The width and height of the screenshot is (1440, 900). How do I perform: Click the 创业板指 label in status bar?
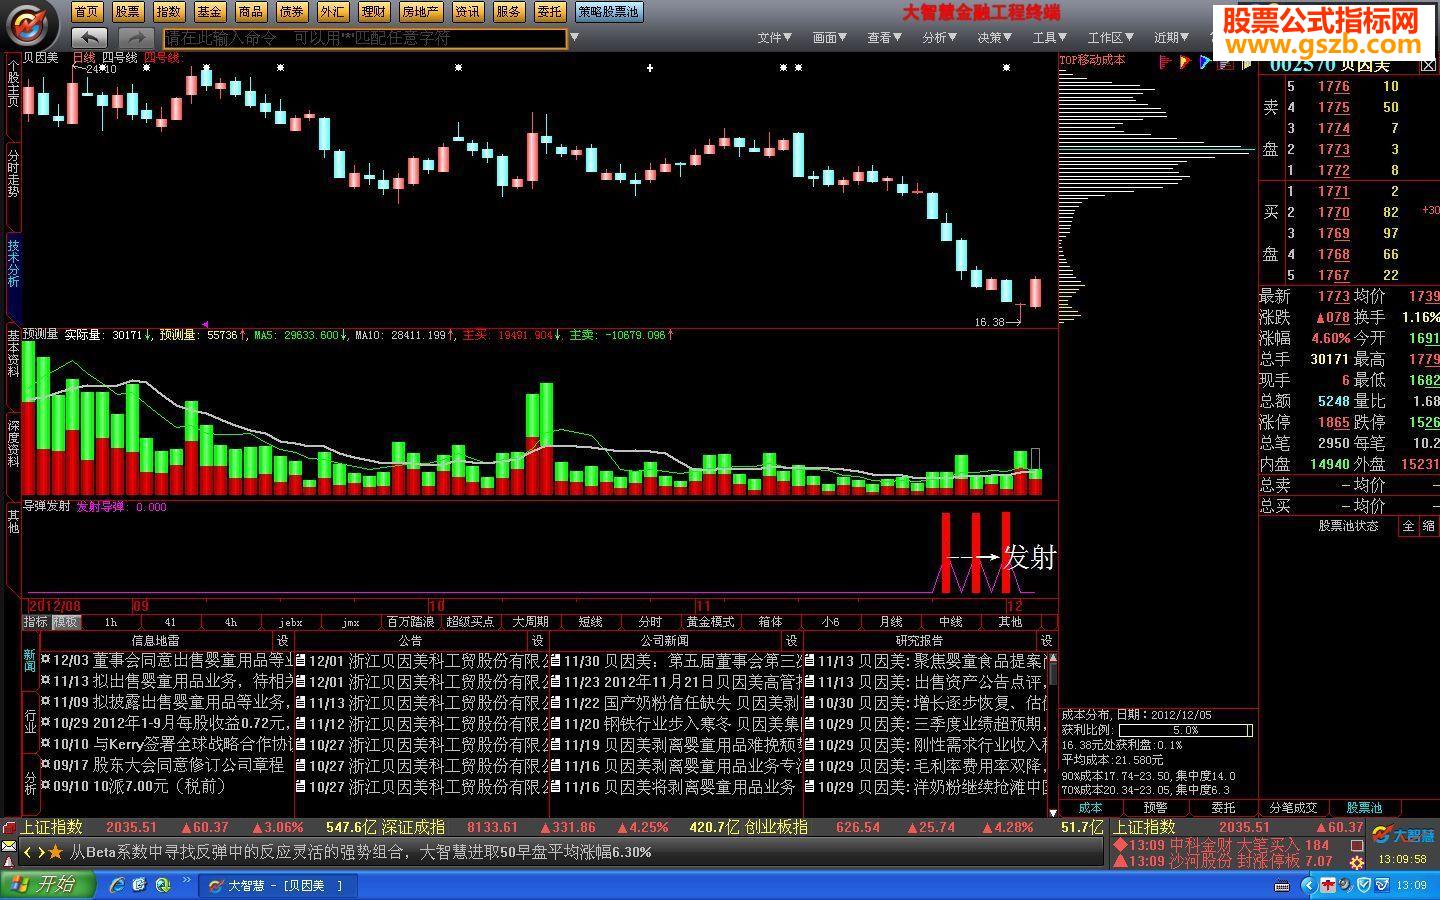pos(776,827)
